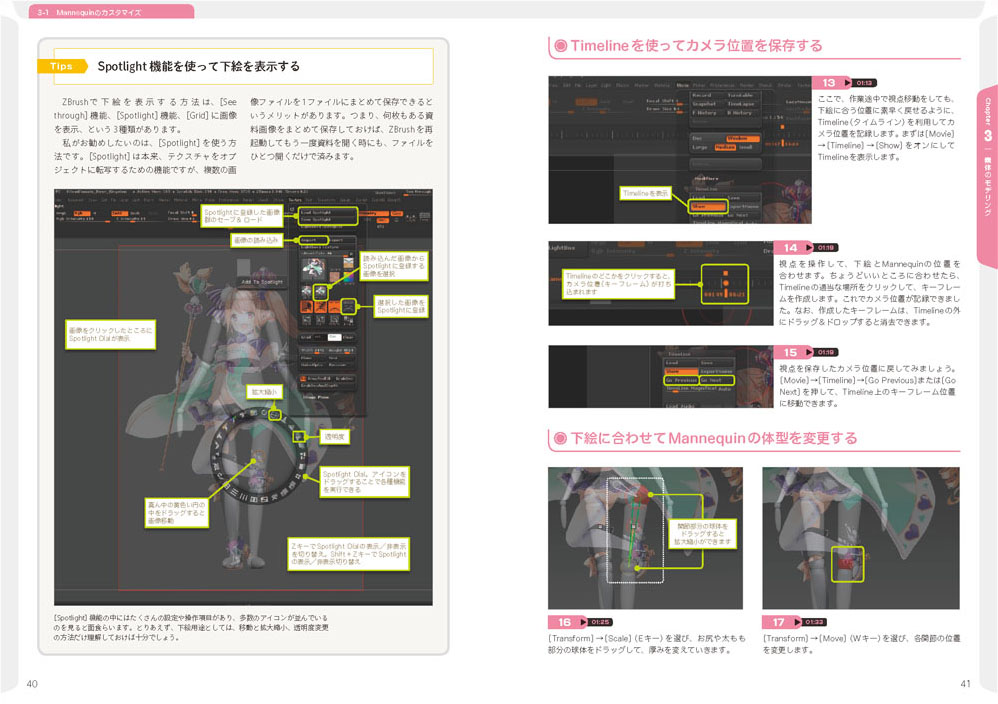Click the Go Next timeline button

point(715,380)
